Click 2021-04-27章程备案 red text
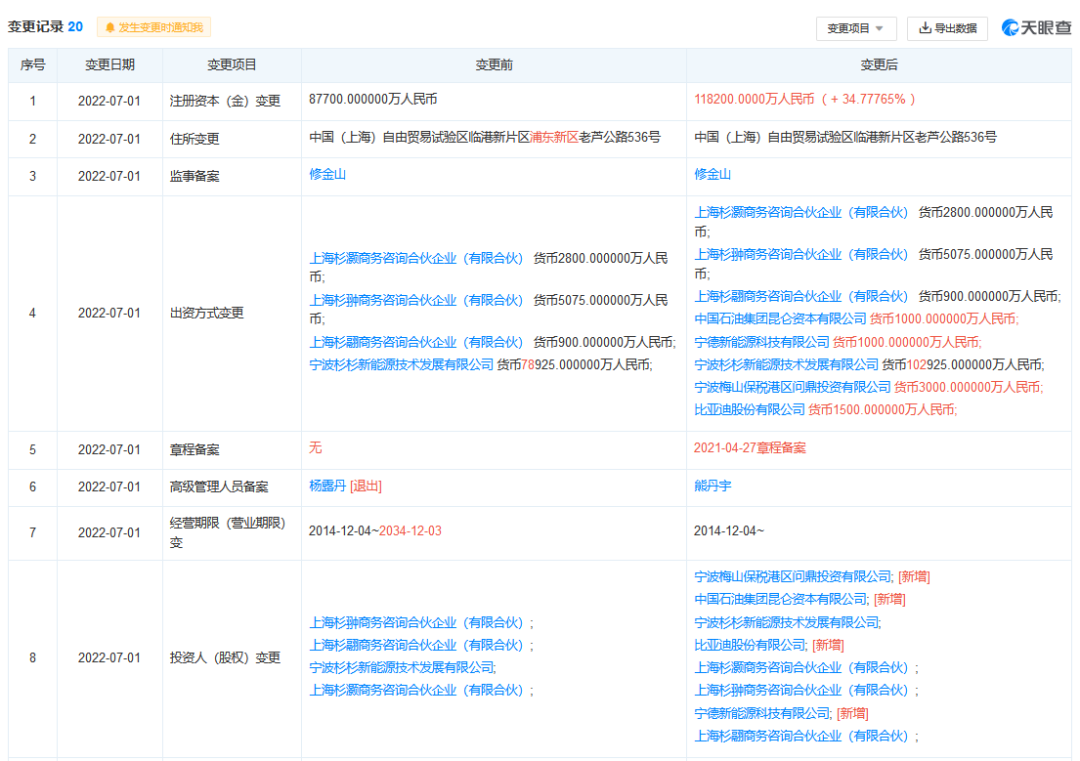The height and width of the screenshot is (761, 1080). tap(750, 448)
